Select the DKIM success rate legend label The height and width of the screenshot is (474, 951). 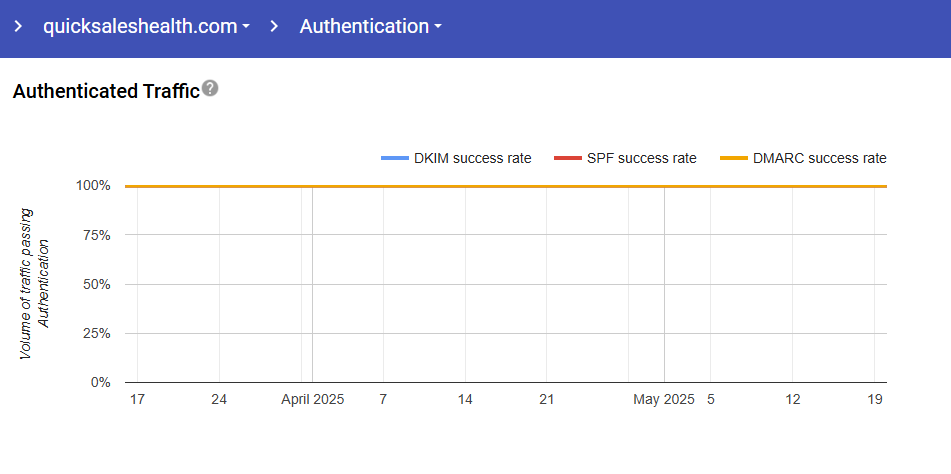pos(472,158)
